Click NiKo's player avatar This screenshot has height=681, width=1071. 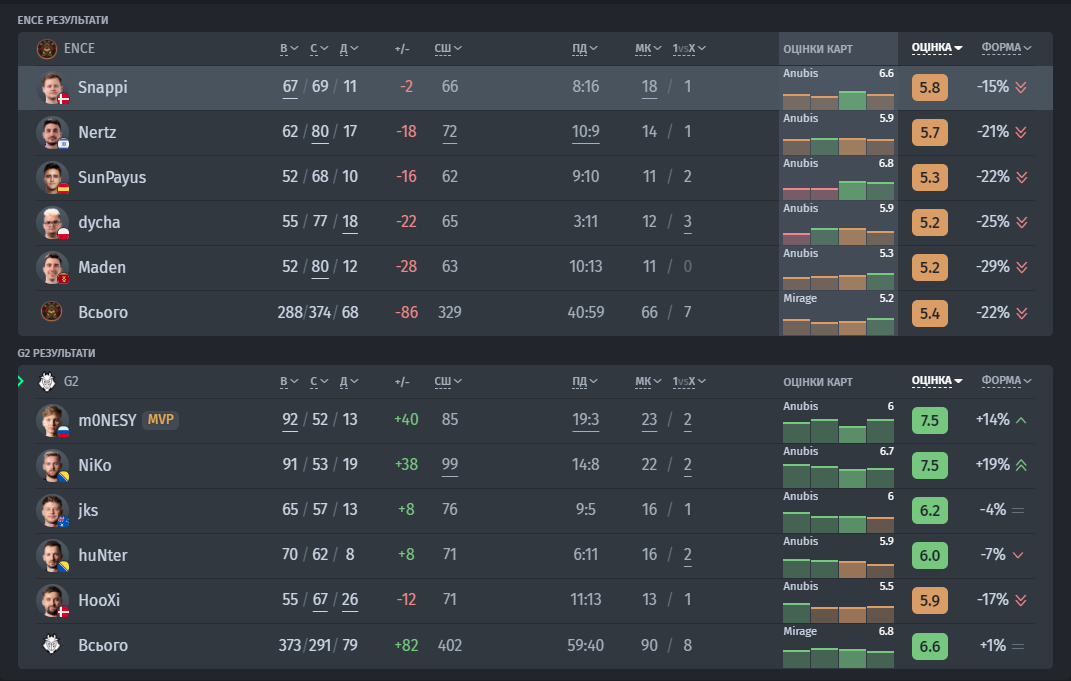(x=53, y=466)
